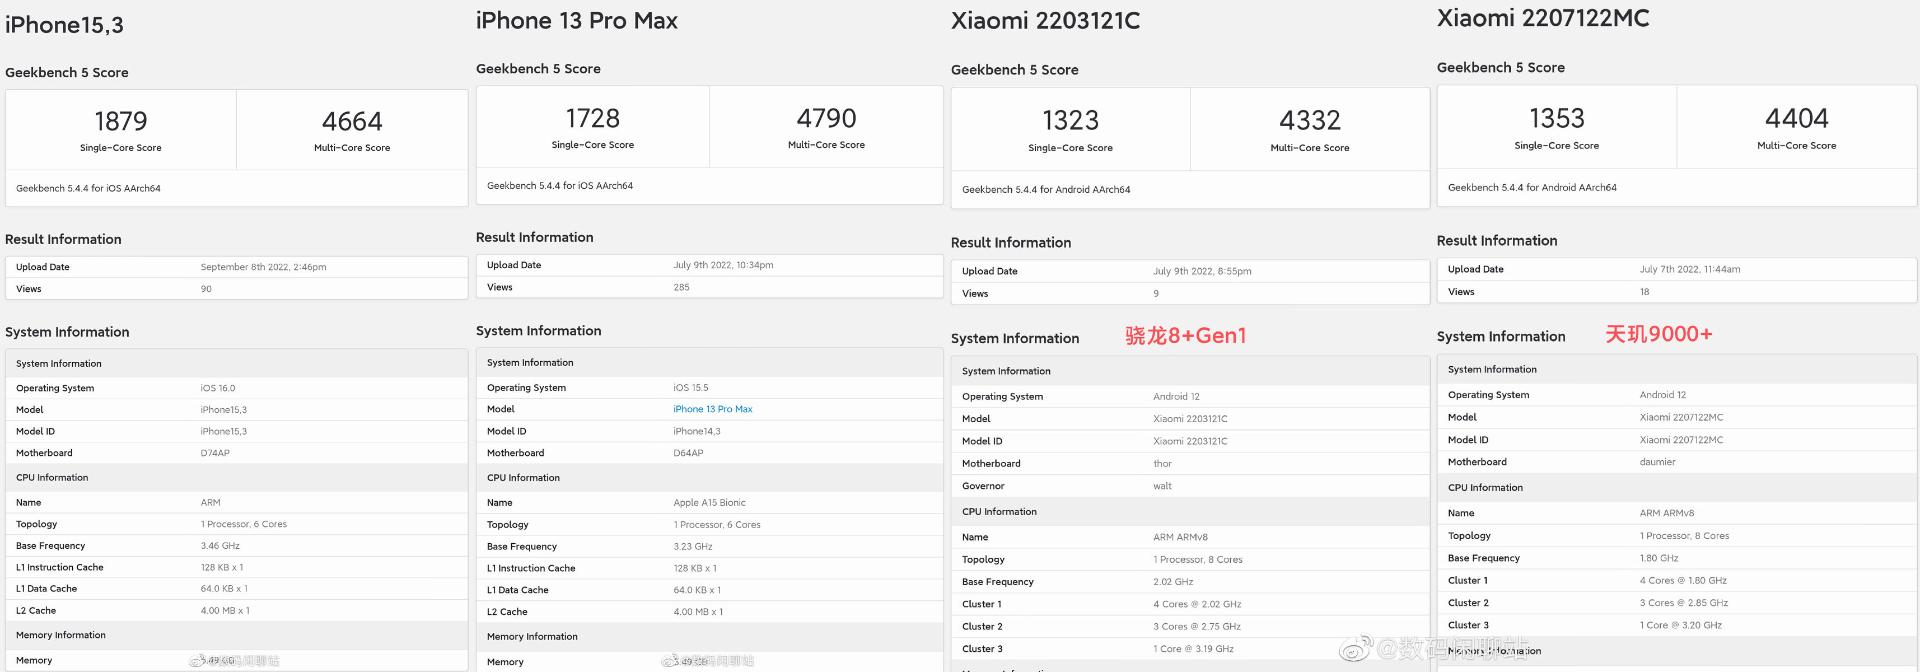Click the Weibo logo watermark at bottom right
Viewport: 1920px width, 672px height.
[1355, 650]
